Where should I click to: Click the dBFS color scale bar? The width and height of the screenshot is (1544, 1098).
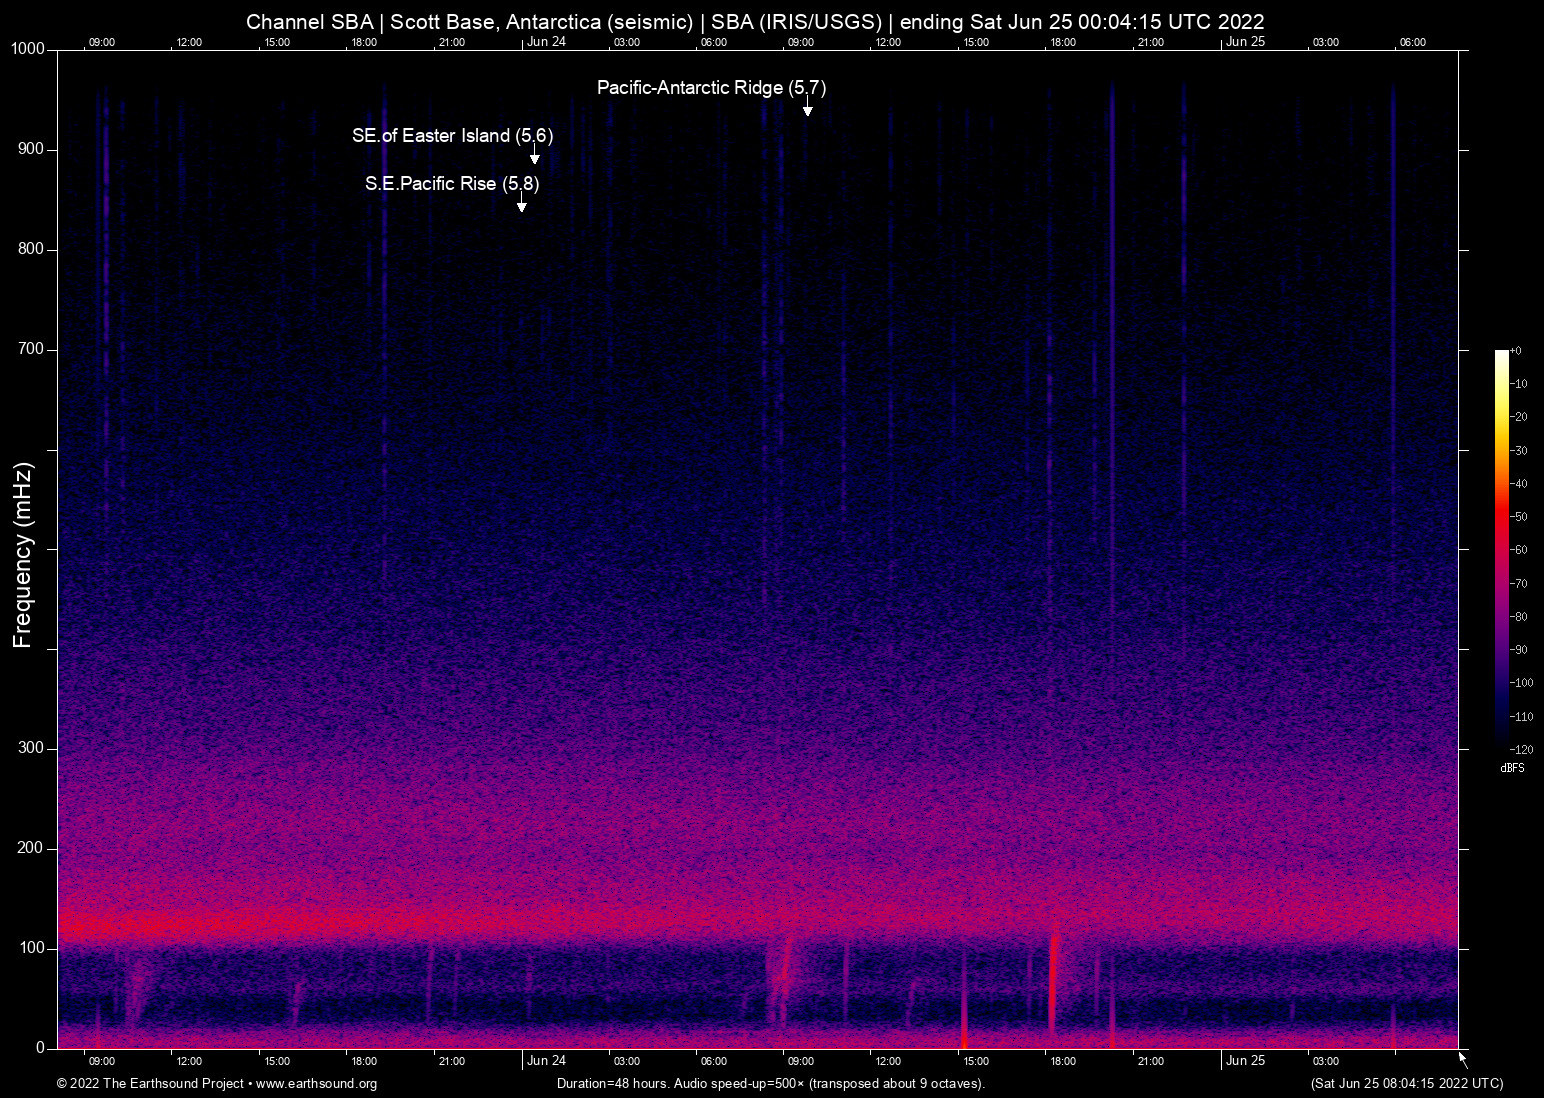(x=1501, y=548)
